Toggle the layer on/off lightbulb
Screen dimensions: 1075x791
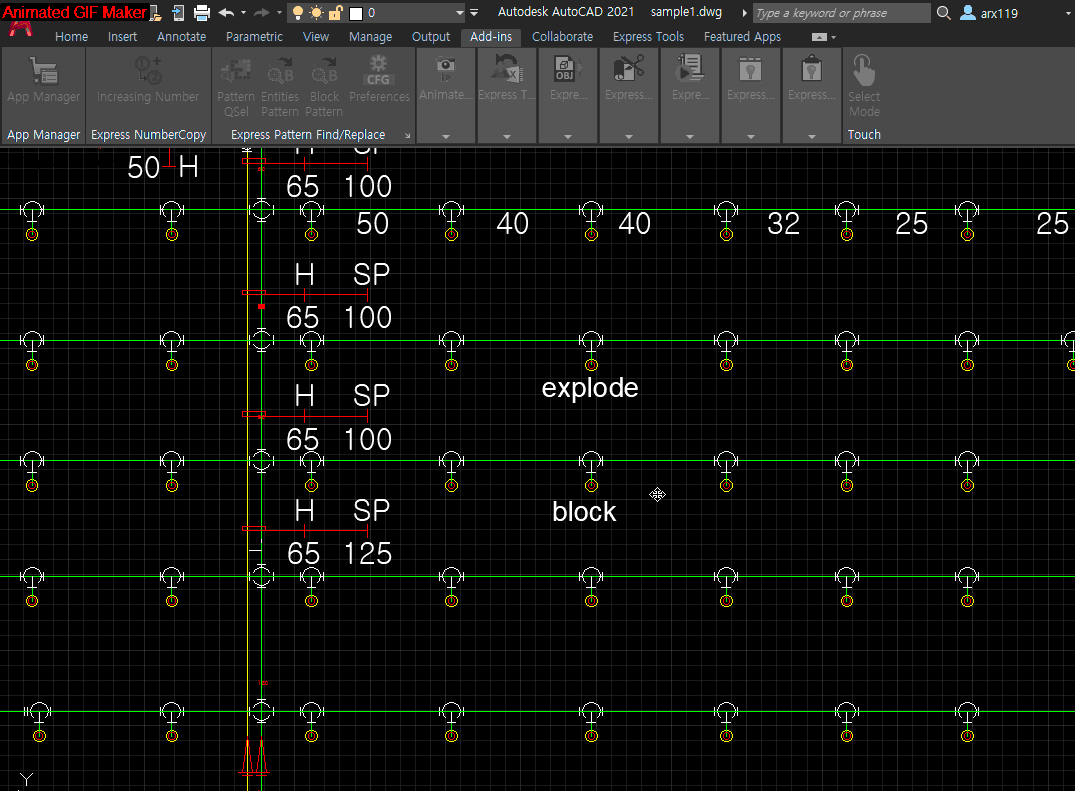point(297,13)
